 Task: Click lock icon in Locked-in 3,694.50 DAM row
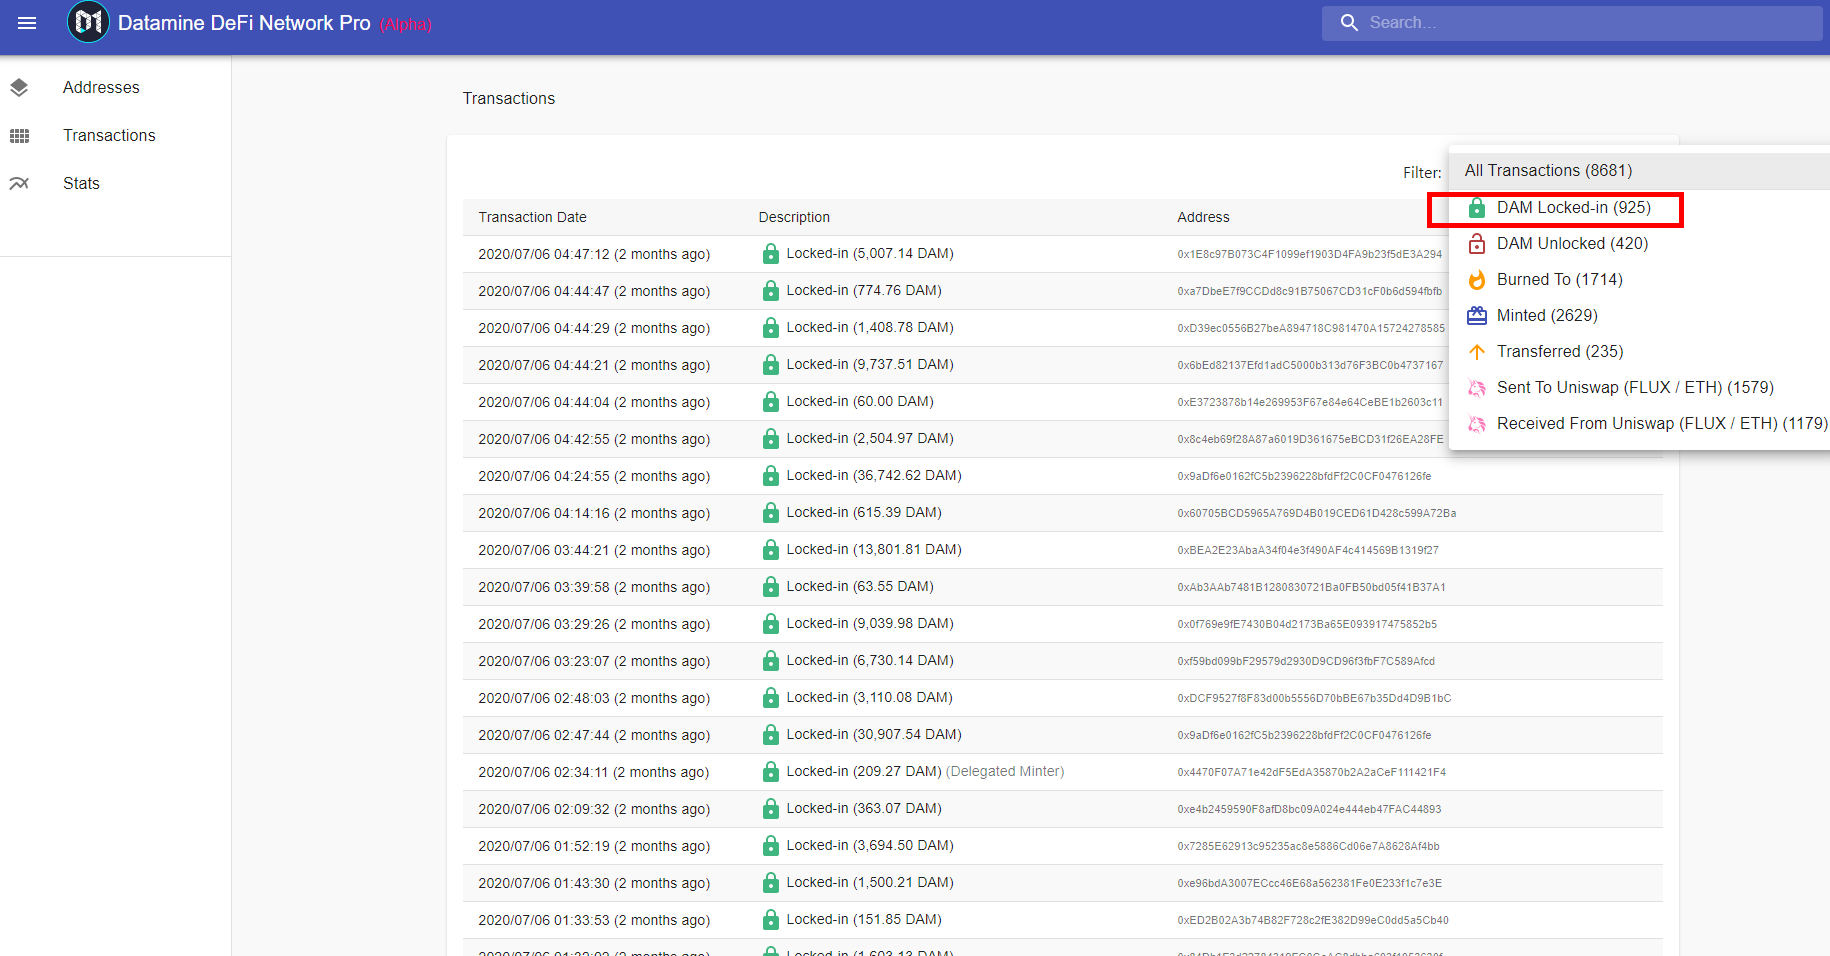[x=771, y=846]
